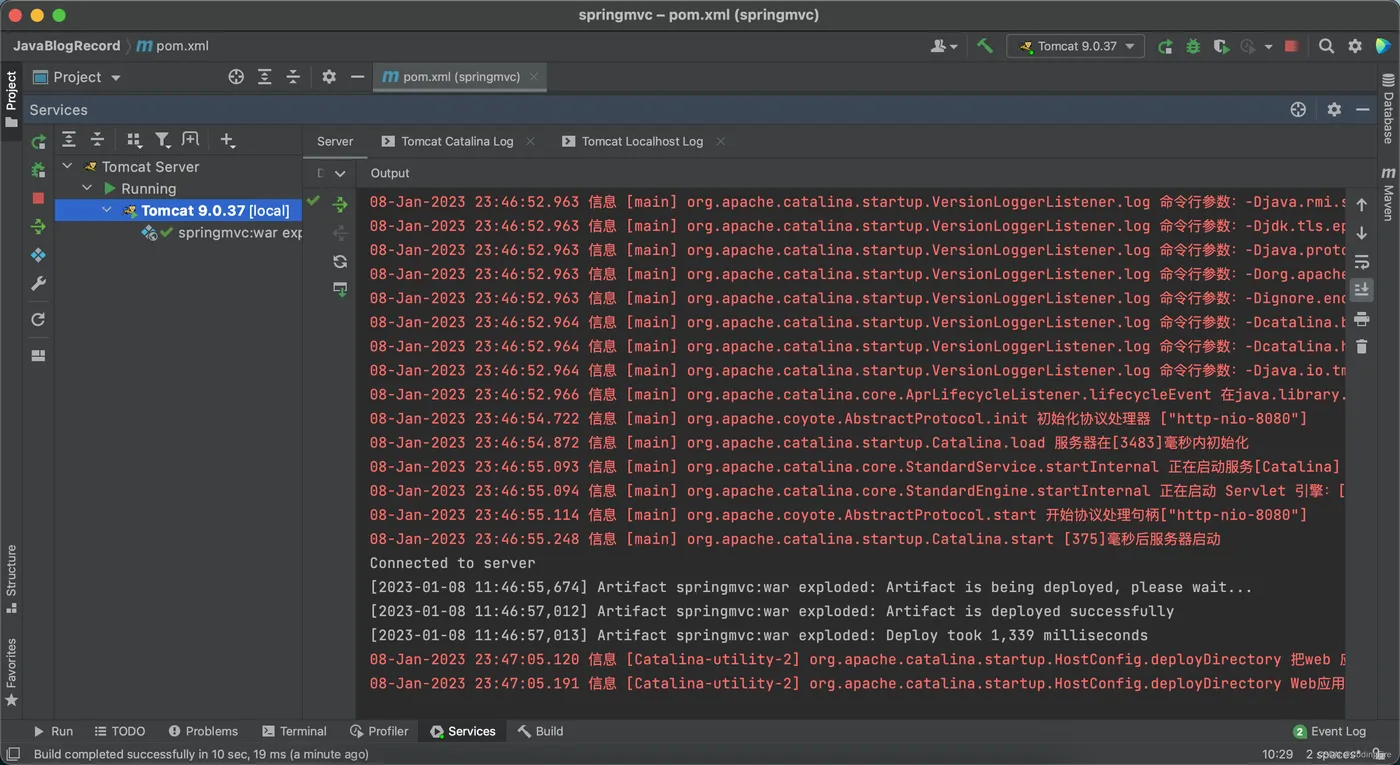Select the pom.xml (springmvc) editor tab

click(461, 77)
